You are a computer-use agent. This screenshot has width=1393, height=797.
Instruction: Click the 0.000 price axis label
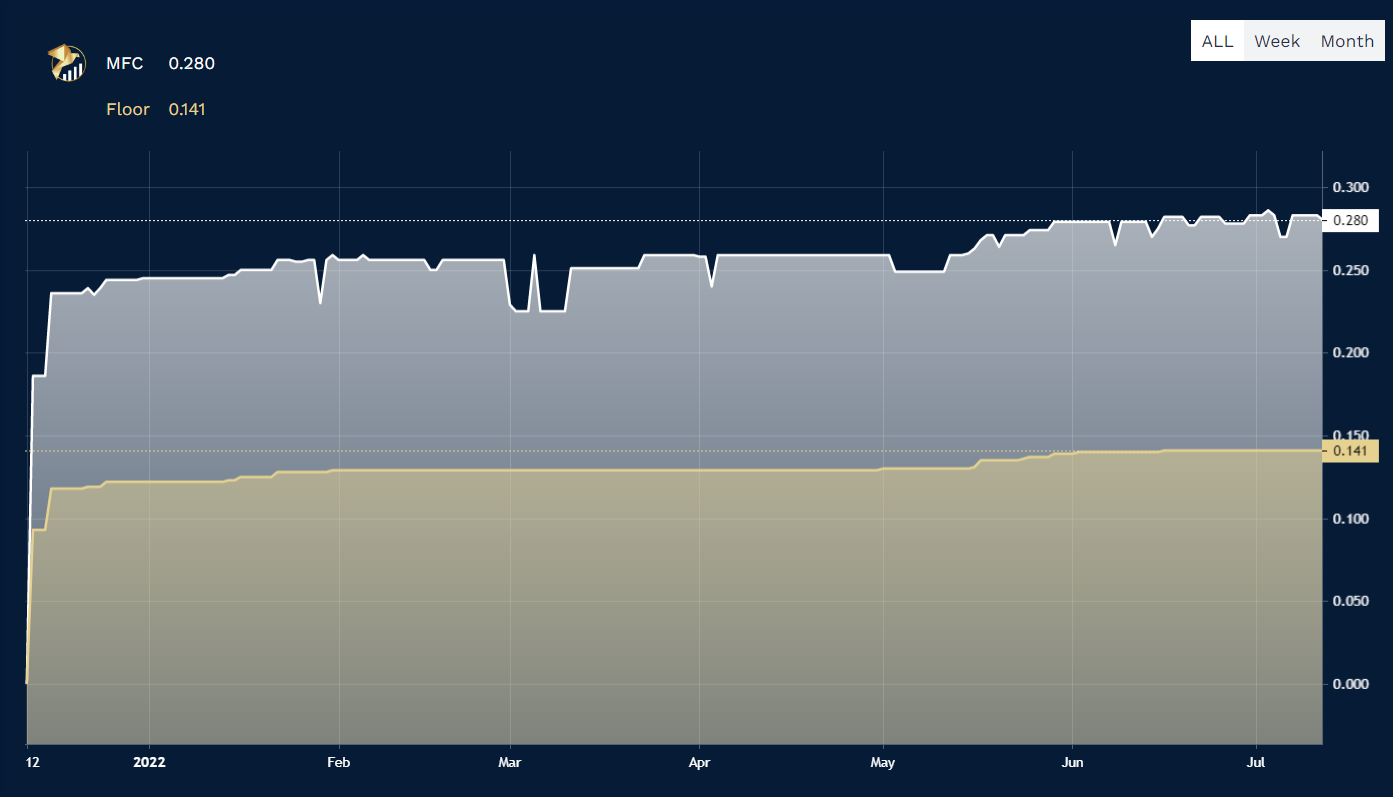click(x=1350, y=684)
